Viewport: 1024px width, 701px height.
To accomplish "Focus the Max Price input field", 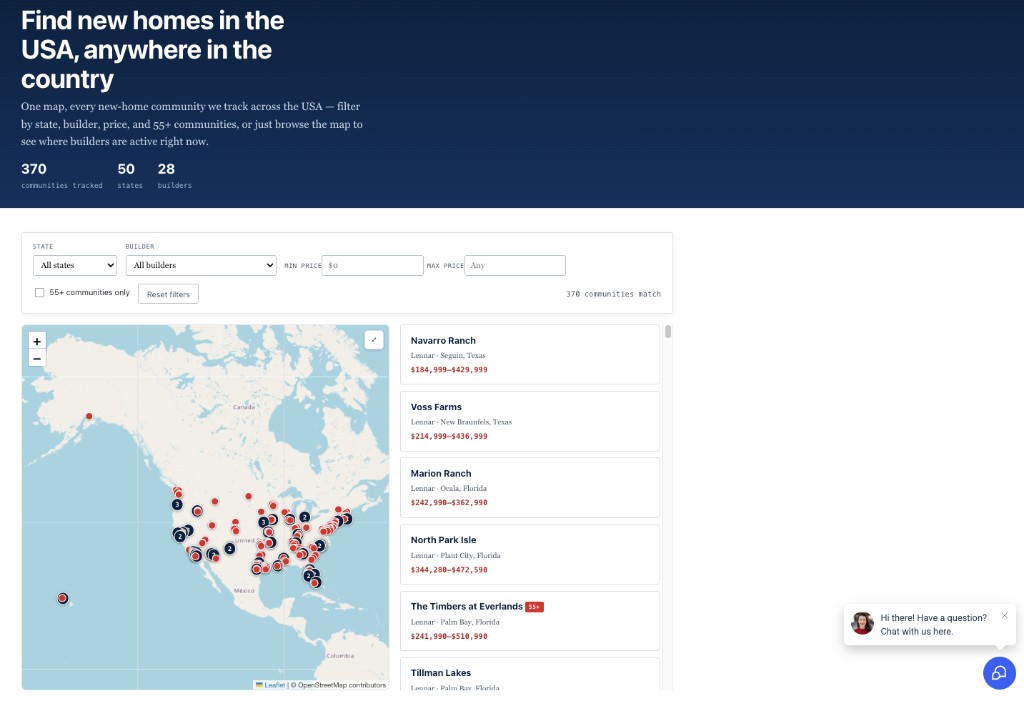I will (x=515, y=265).
